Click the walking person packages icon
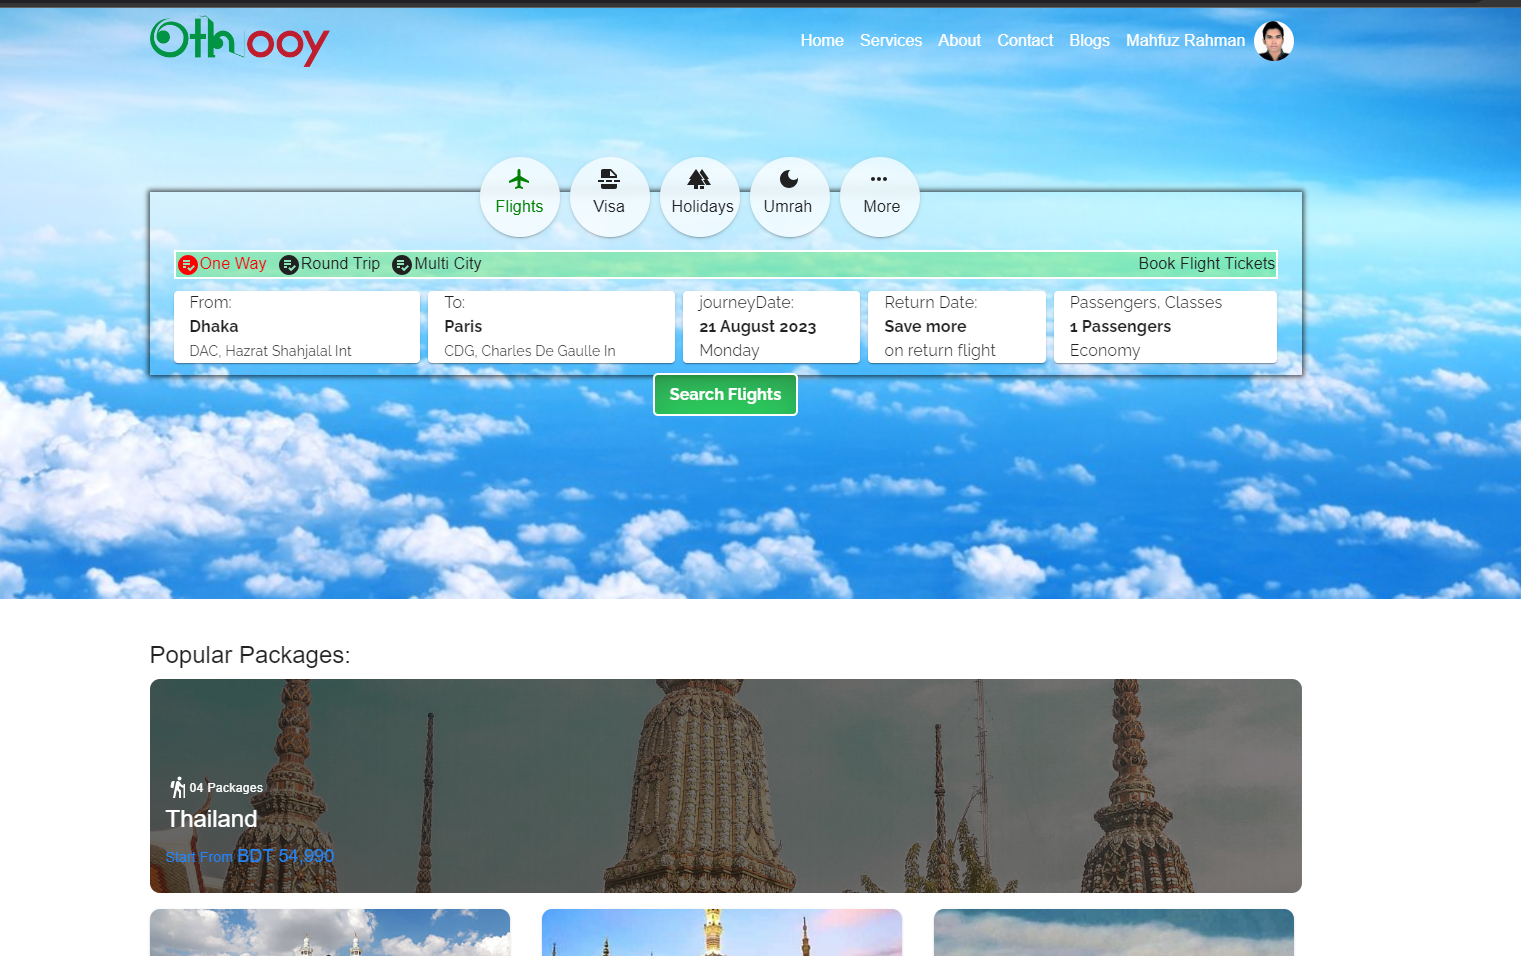Image resolution: width=1521 pixels, height=956 pixels. point(178,787)
